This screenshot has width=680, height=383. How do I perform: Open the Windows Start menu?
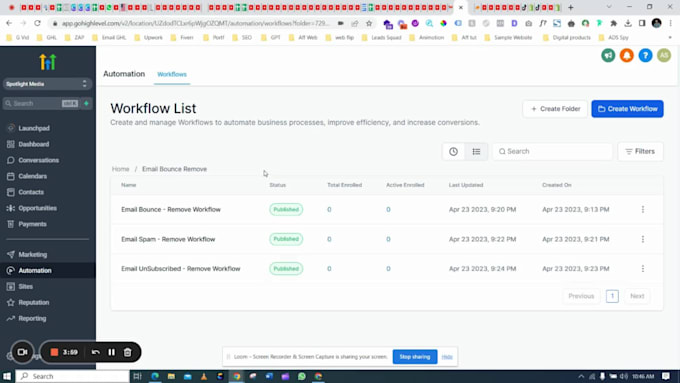tap(7, 376)
